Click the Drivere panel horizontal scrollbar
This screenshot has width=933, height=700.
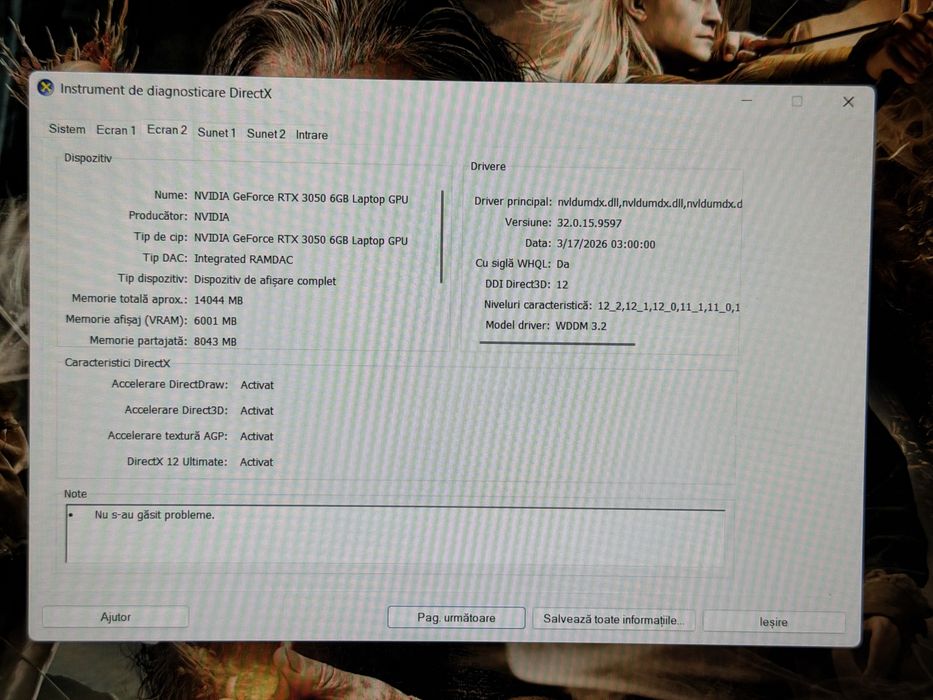557,343
